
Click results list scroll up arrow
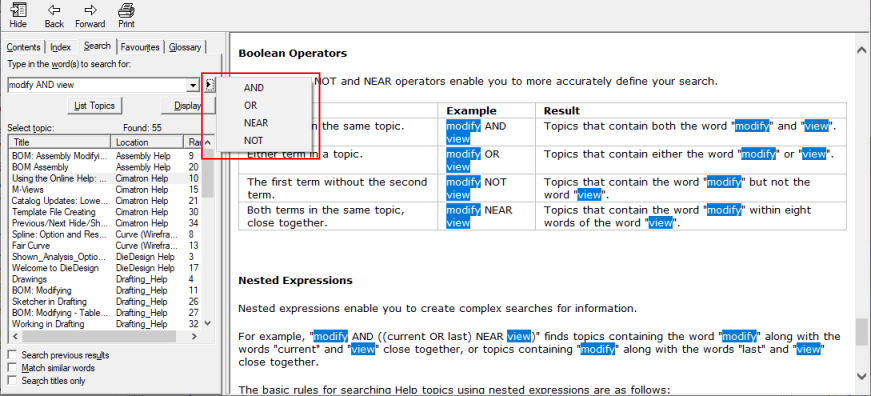pos(208,143)
